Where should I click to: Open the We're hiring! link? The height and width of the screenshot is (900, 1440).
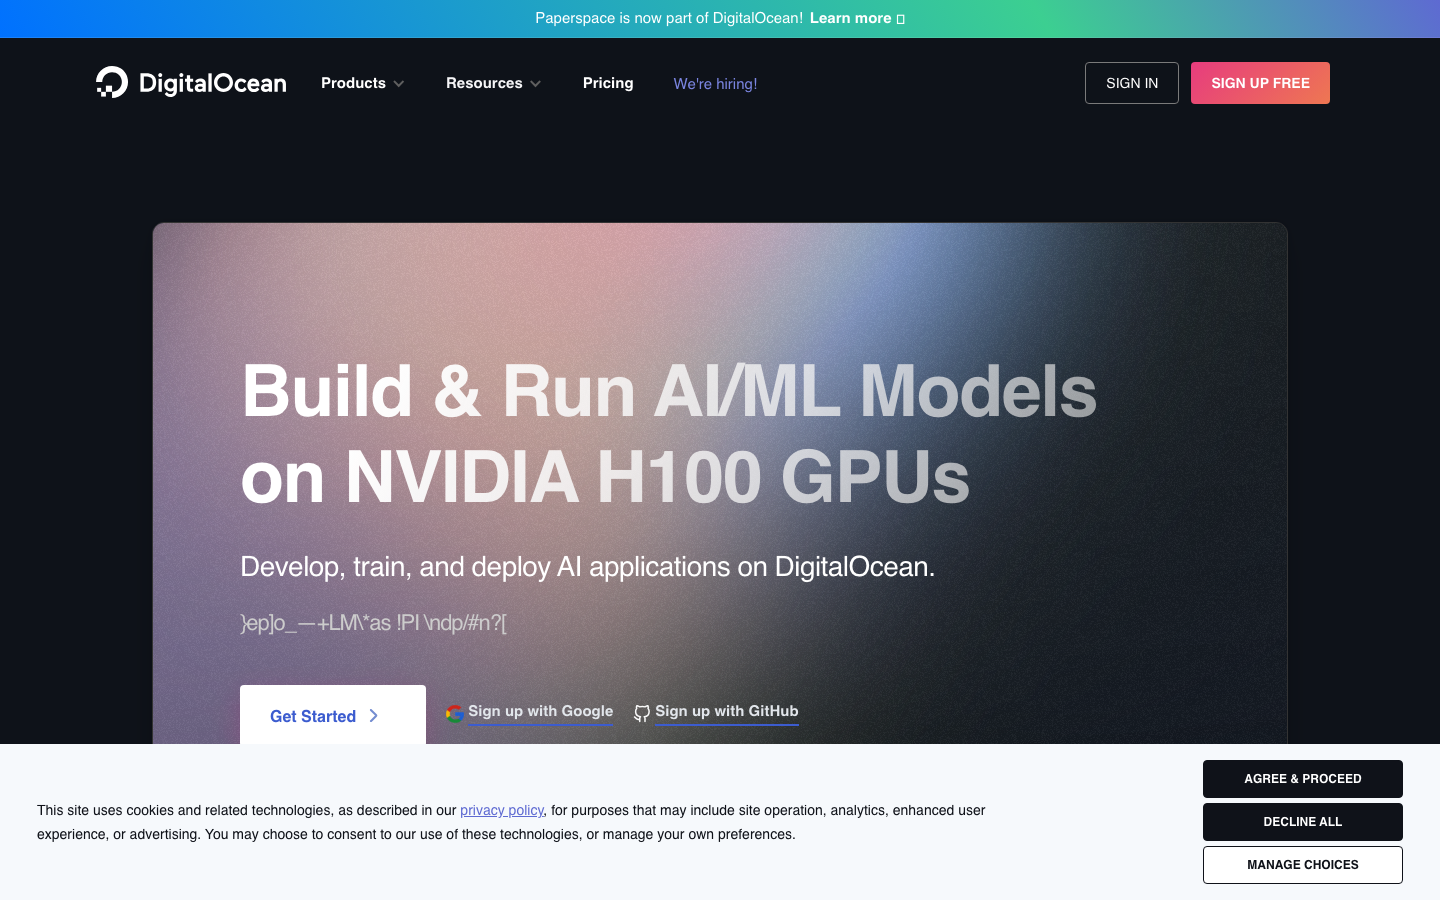[x=715, y=84]
